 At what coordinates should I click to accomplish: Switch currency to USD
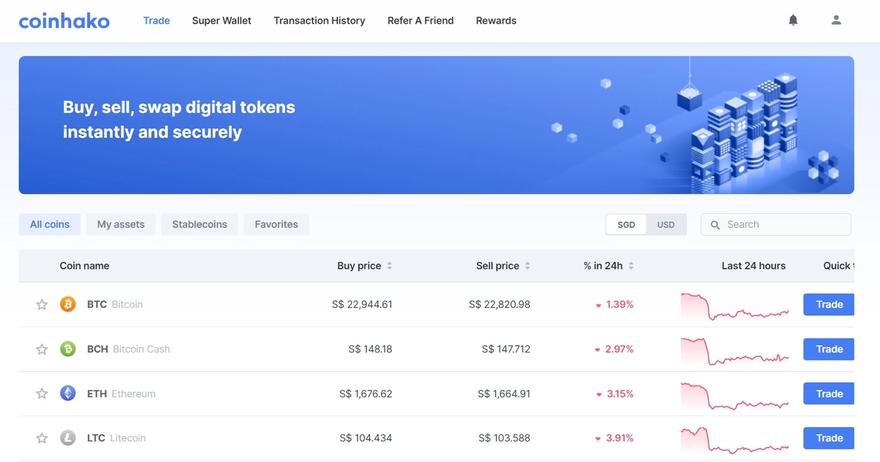pyautogui.click(x=666, y=225)
